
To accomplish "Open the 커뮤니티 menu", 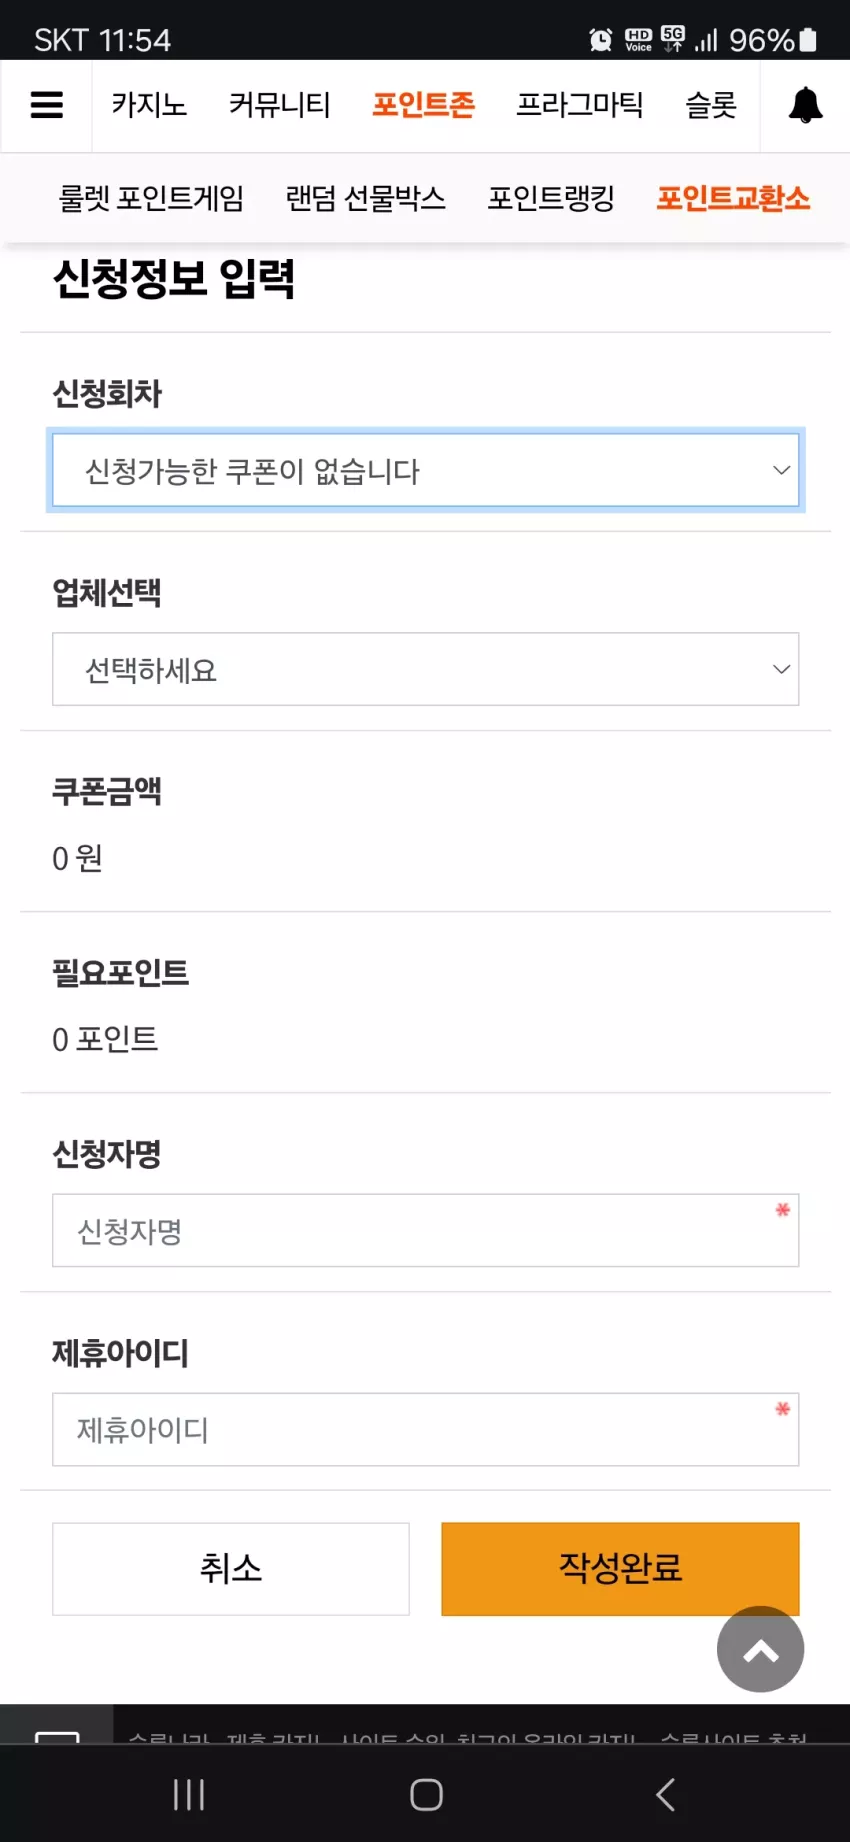I will 279,105.
